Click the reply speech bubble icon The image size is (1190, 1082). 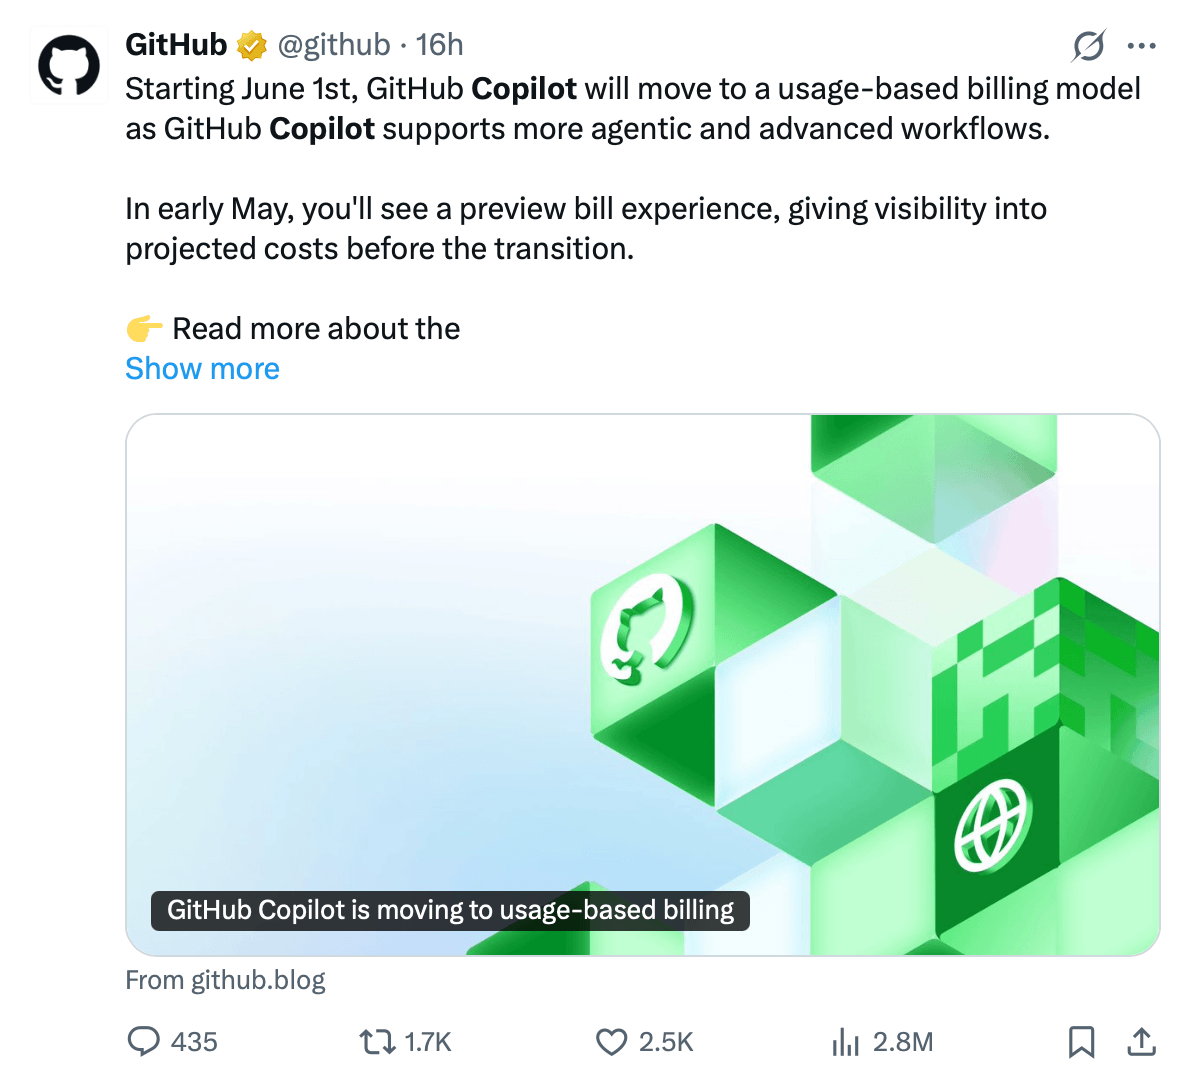point(144,1041)
